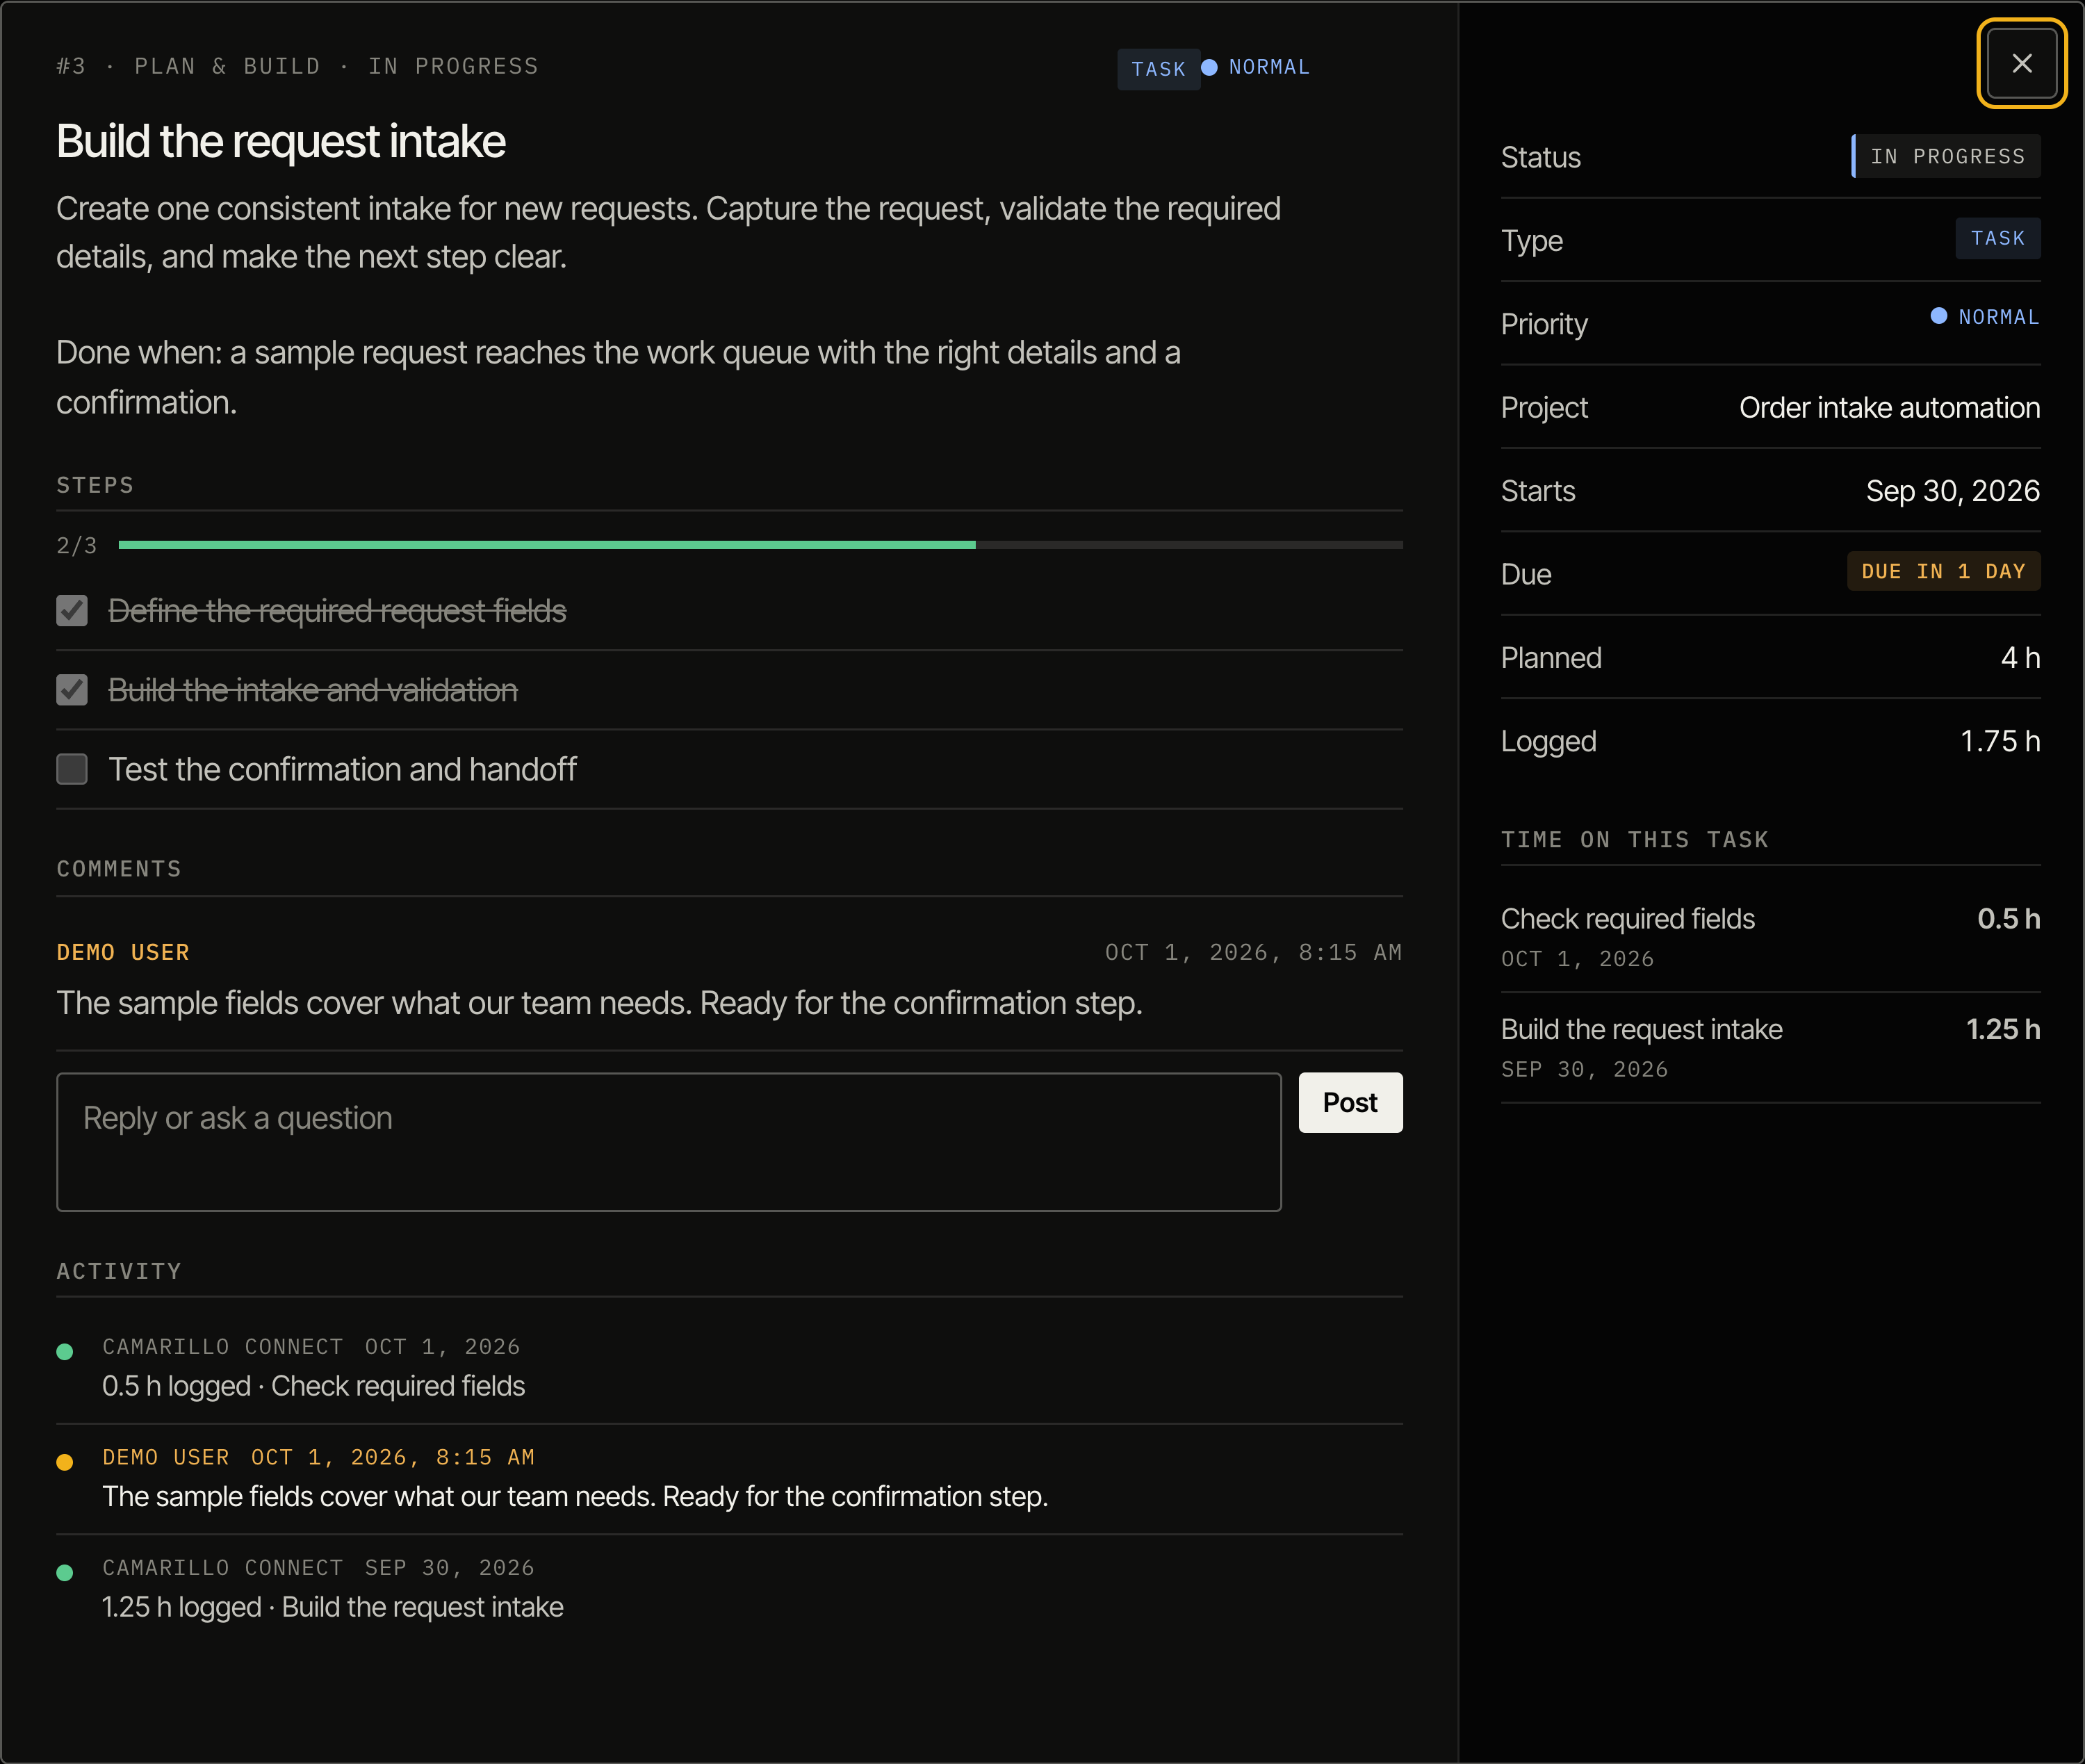Select the 'Build the request intake' time entry

pos(1770,1048)
